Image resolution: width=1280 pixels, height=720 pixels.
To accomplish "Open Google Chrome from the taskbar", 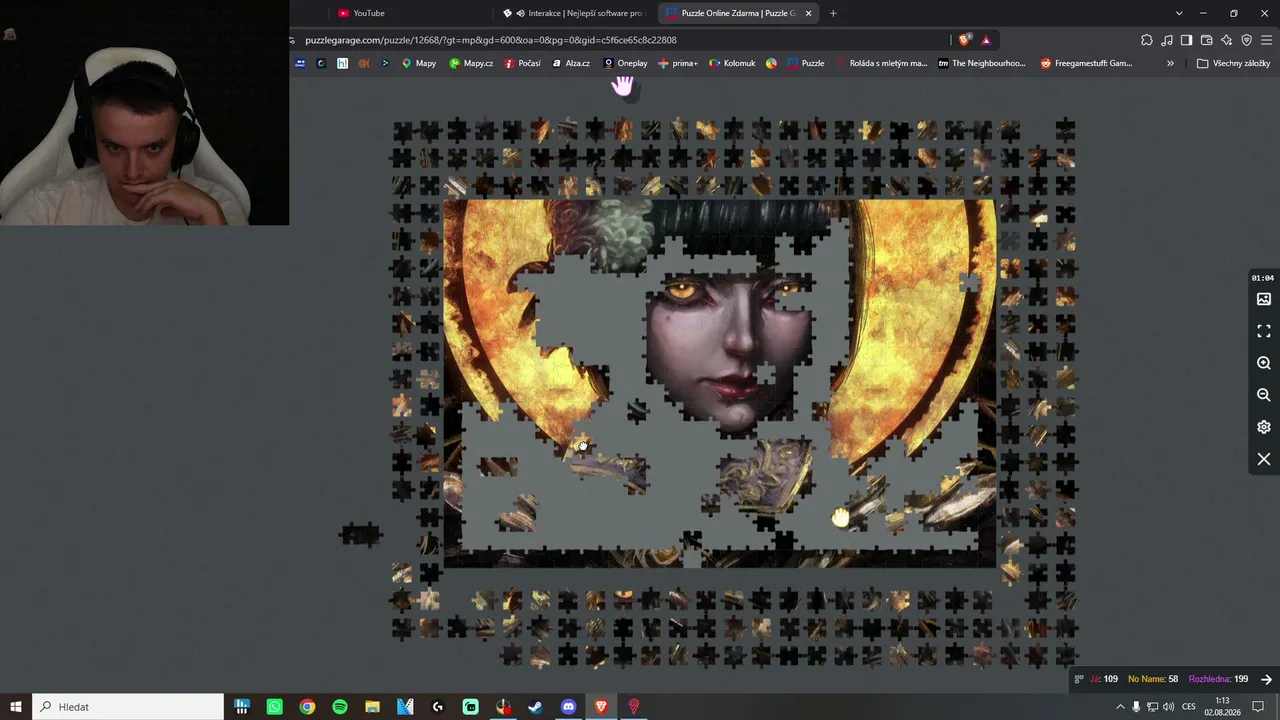I will coord(307,707).
